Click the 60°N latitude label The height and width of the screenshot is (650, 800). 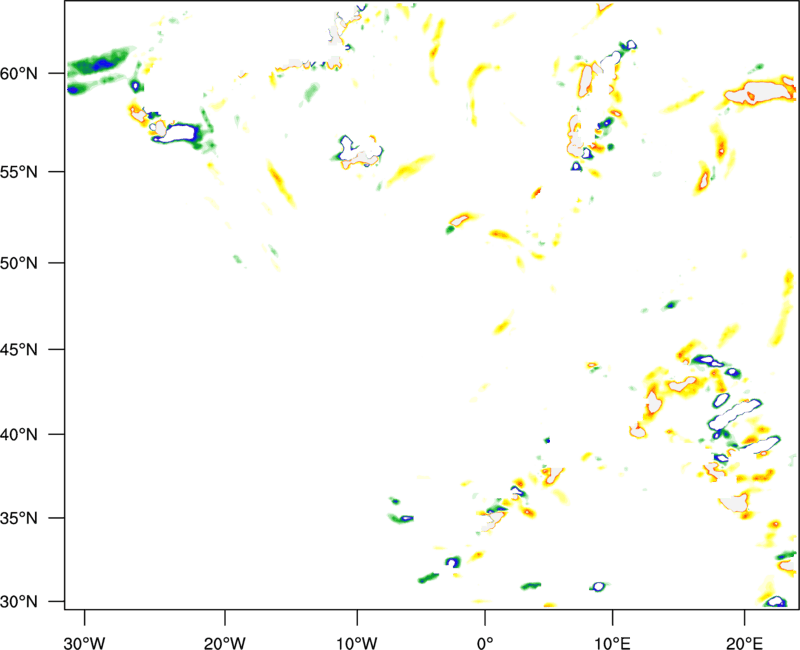point(19,74)
